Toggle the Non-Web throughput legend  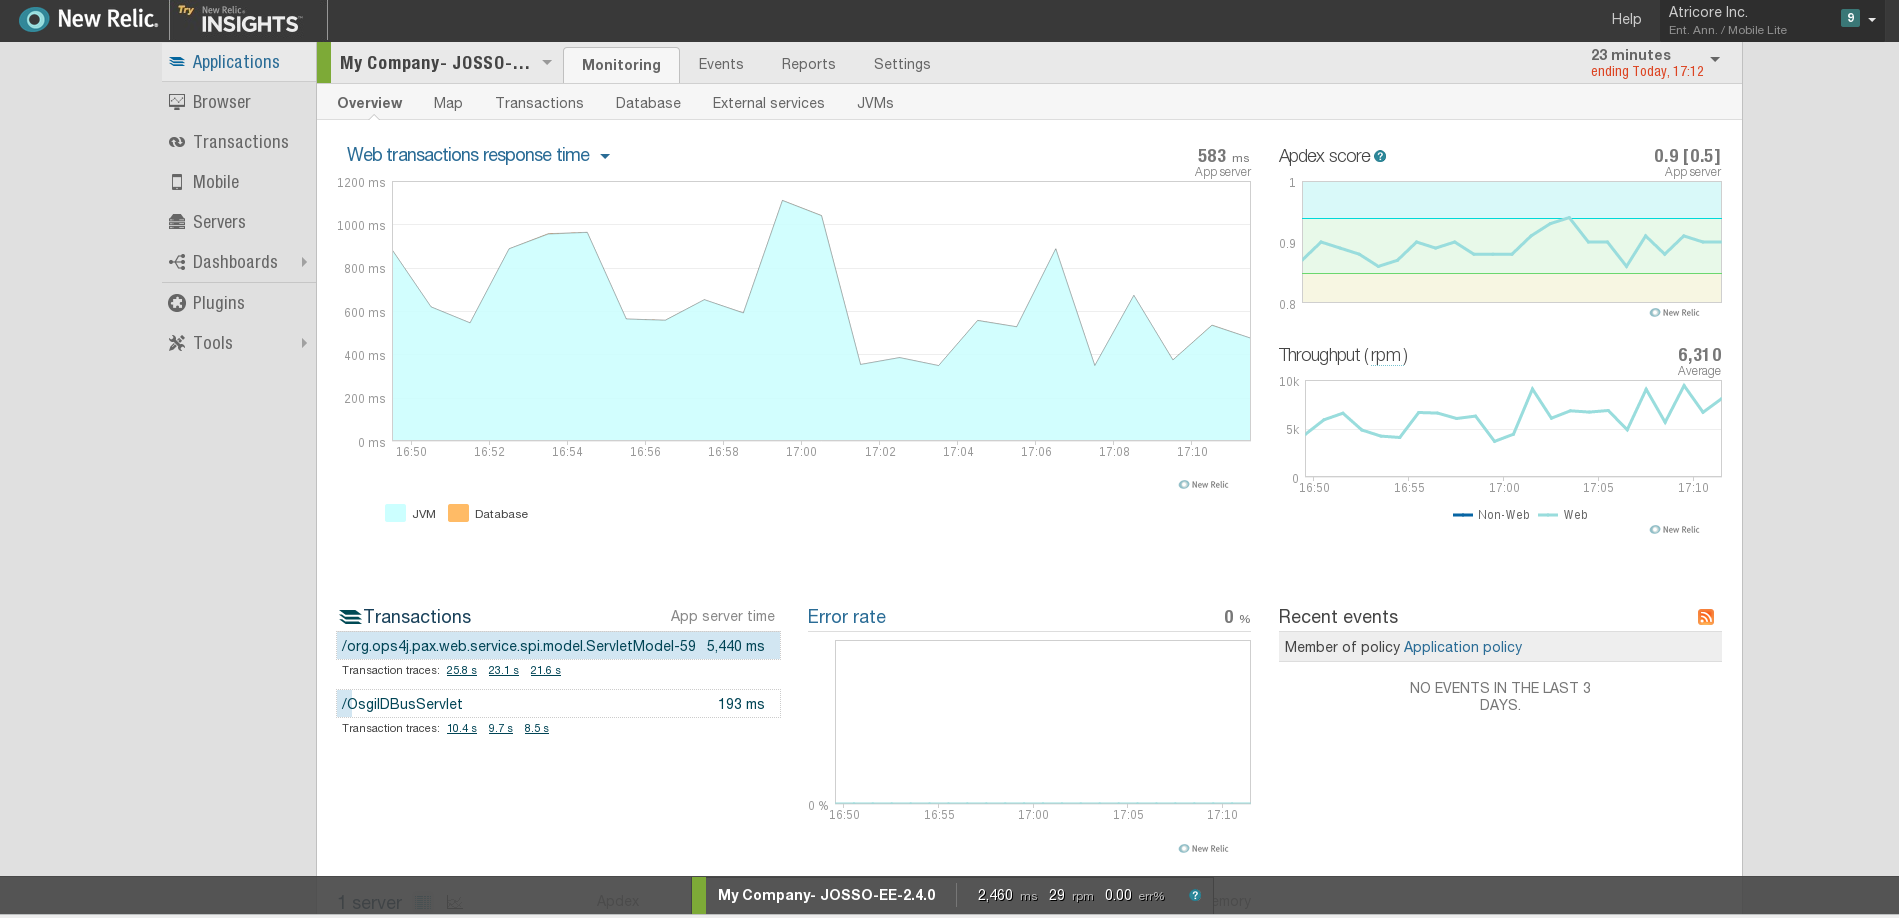tap(1491, 515)
